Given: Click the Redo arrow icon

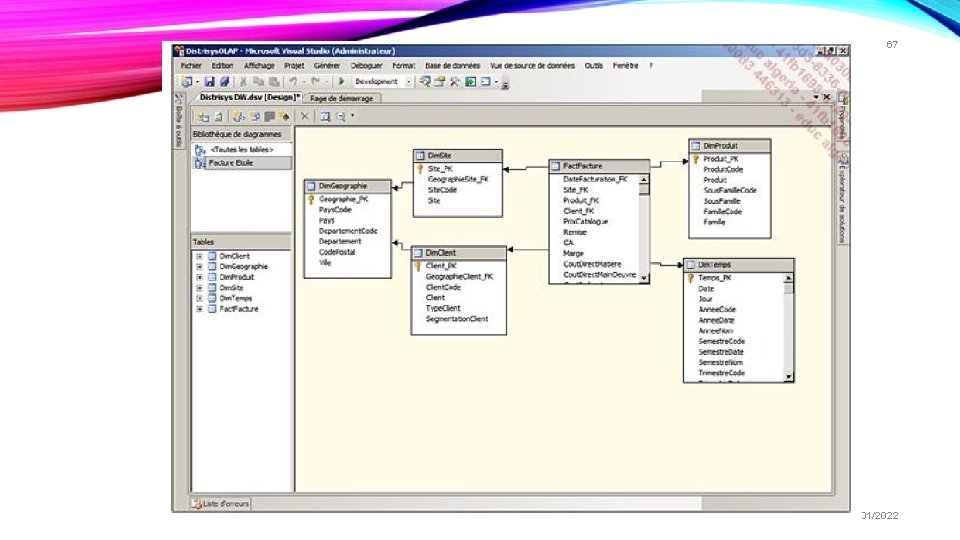Looking at the screenshot, I should [x=315, y=81].
